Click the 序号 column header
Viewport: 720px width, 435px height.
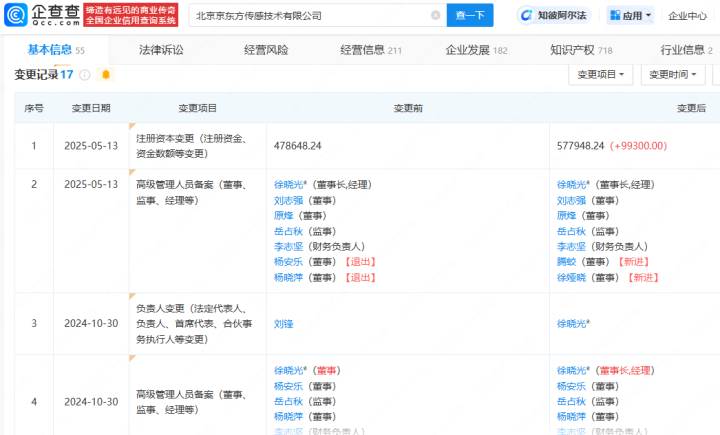tap(34, 108)
